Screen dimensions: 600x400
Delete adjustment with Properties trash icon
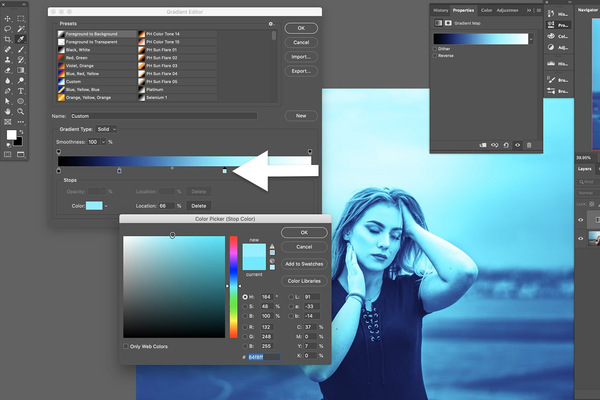[529, 145]
